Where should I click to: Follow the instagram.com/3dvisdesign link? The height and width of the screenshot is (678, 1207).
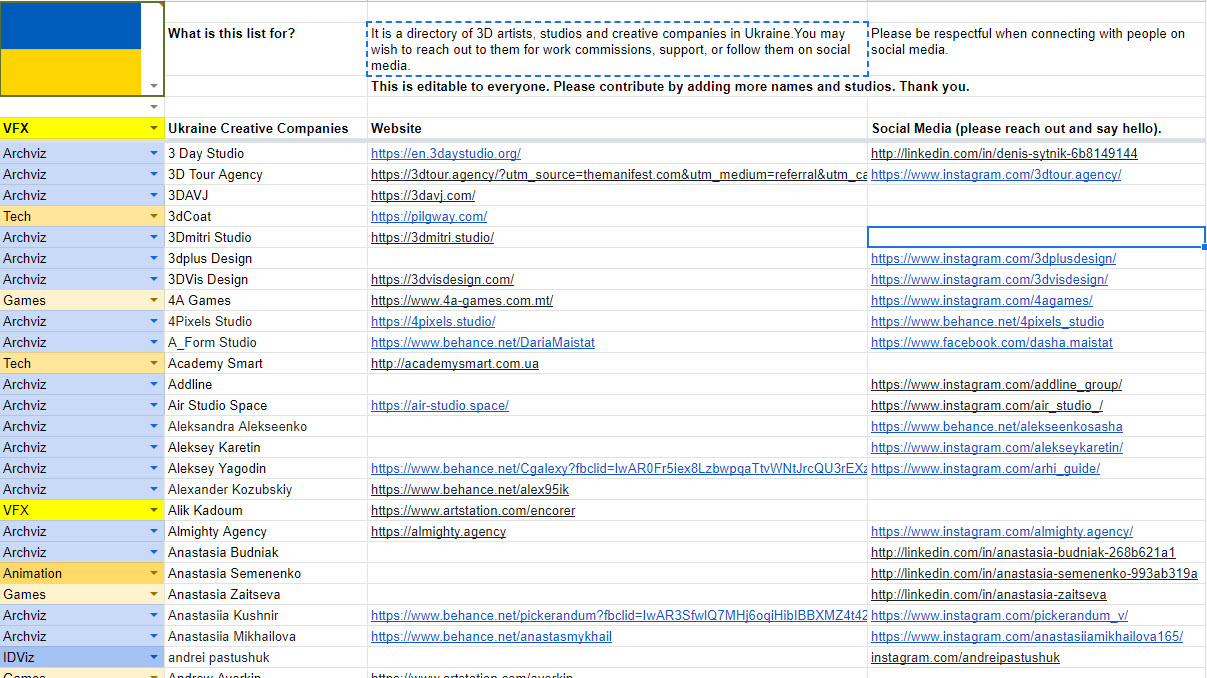989,280
